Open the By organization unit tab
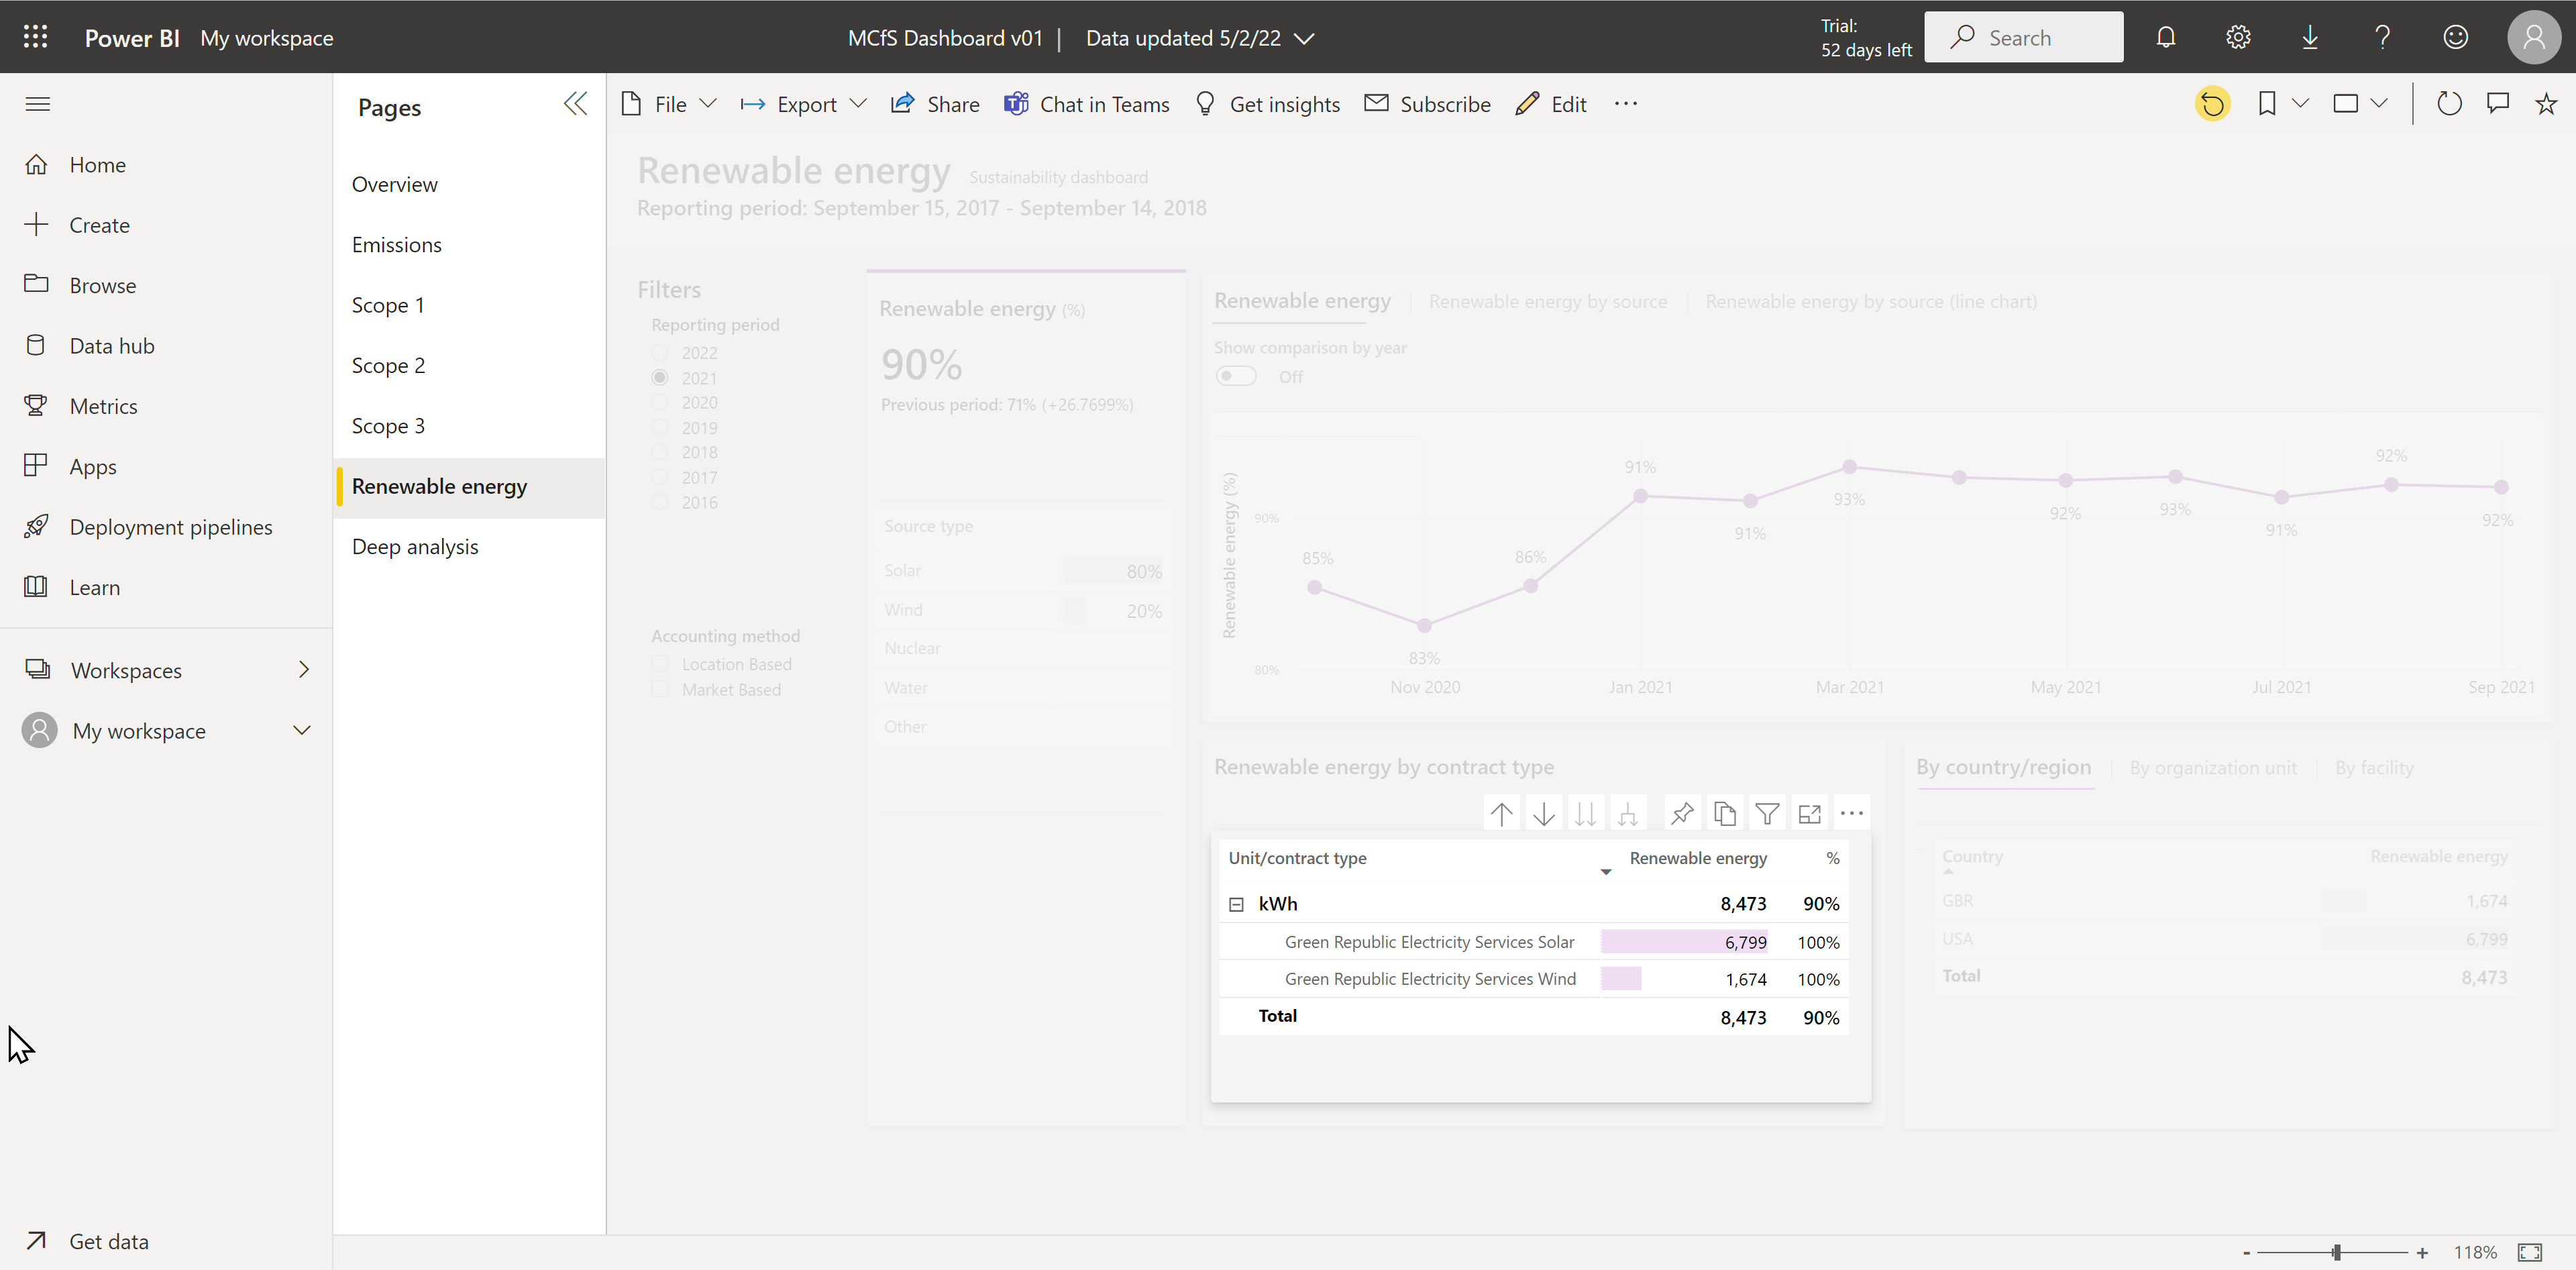The image size is (2576, 1270). 2212,767
